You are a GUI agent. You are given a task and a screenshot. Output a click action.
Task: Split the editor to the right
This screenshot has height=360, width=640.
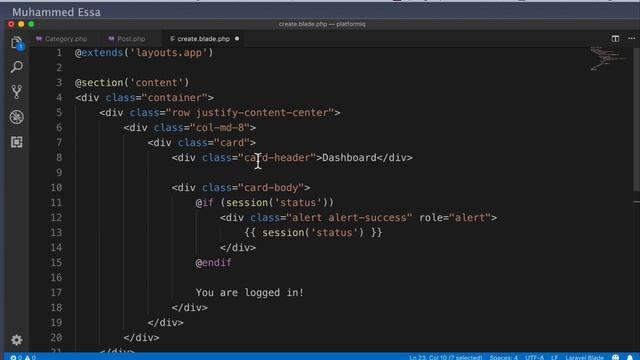[x=615, y=38]
